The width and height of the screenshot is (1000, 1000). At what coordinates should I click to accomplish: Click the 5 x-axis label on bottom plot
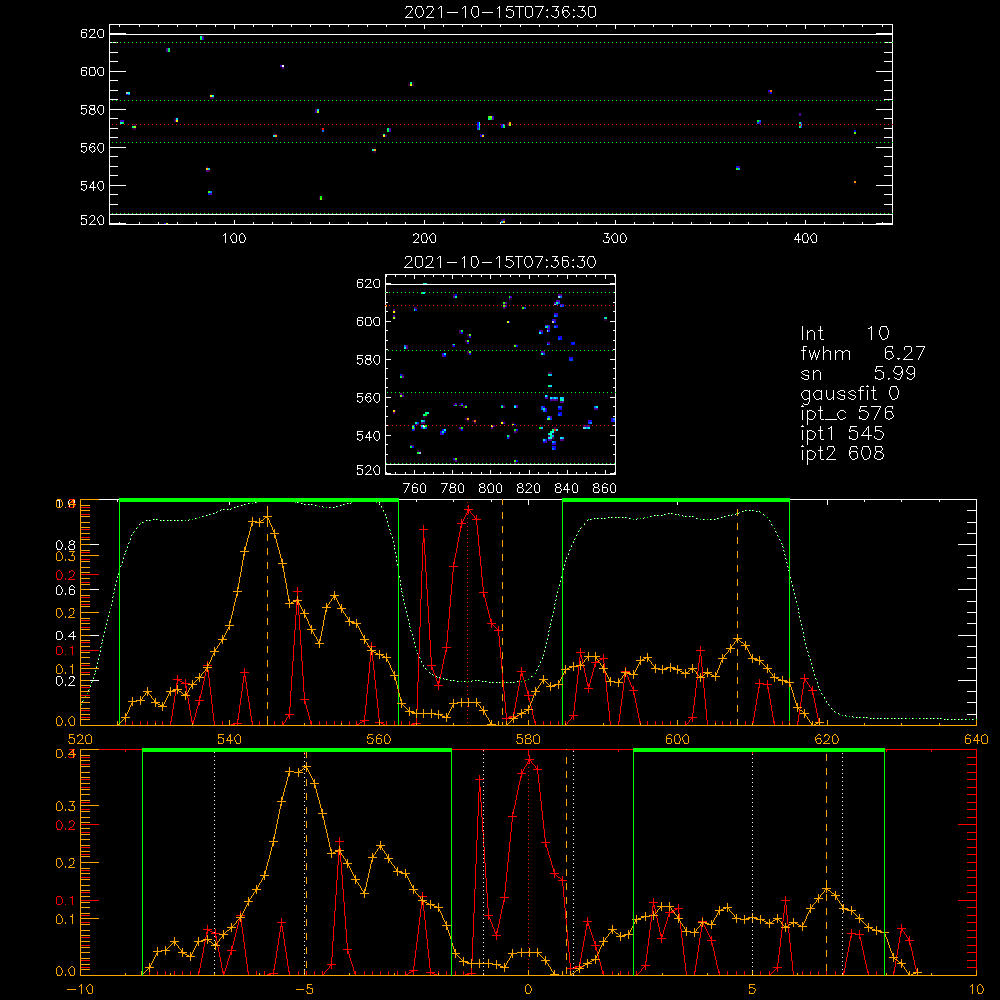click(x=753, y=989)
